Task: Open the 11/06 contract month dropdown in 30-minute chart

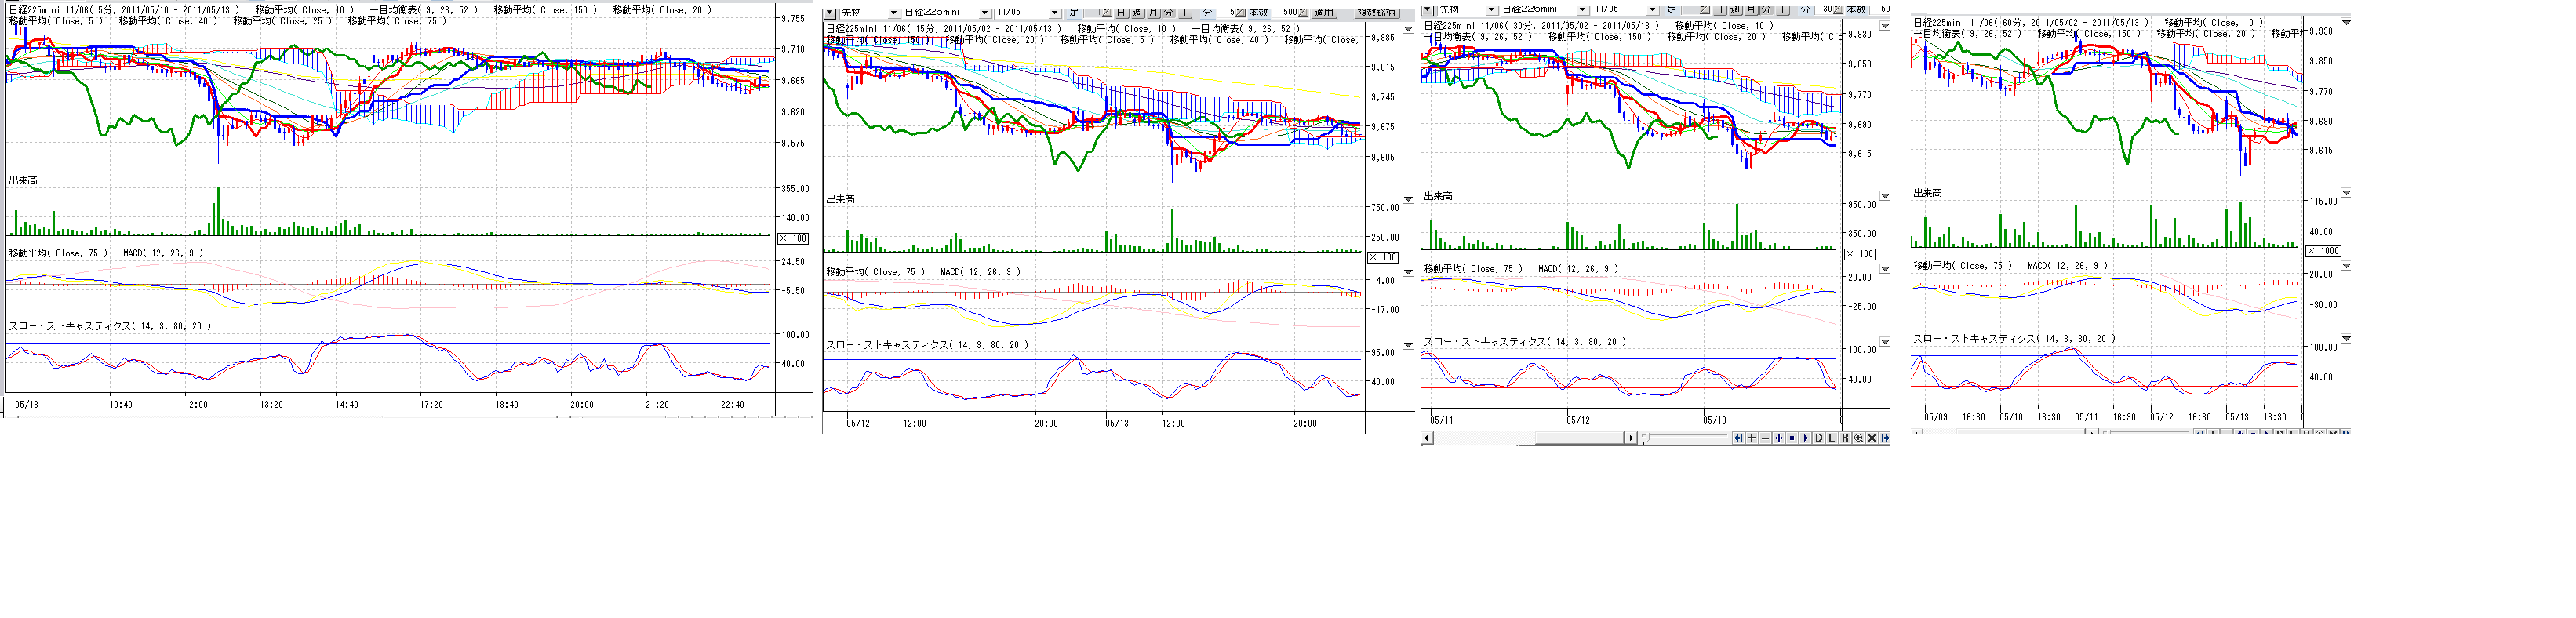Action: point(1651,9)
